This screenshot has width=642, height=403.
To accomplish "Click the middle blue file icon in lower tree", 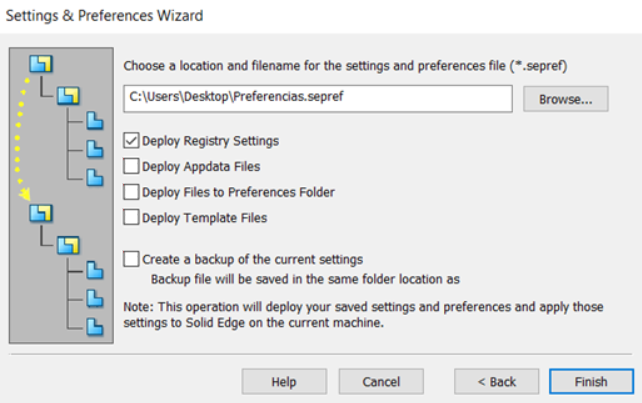I will point(95,299).
